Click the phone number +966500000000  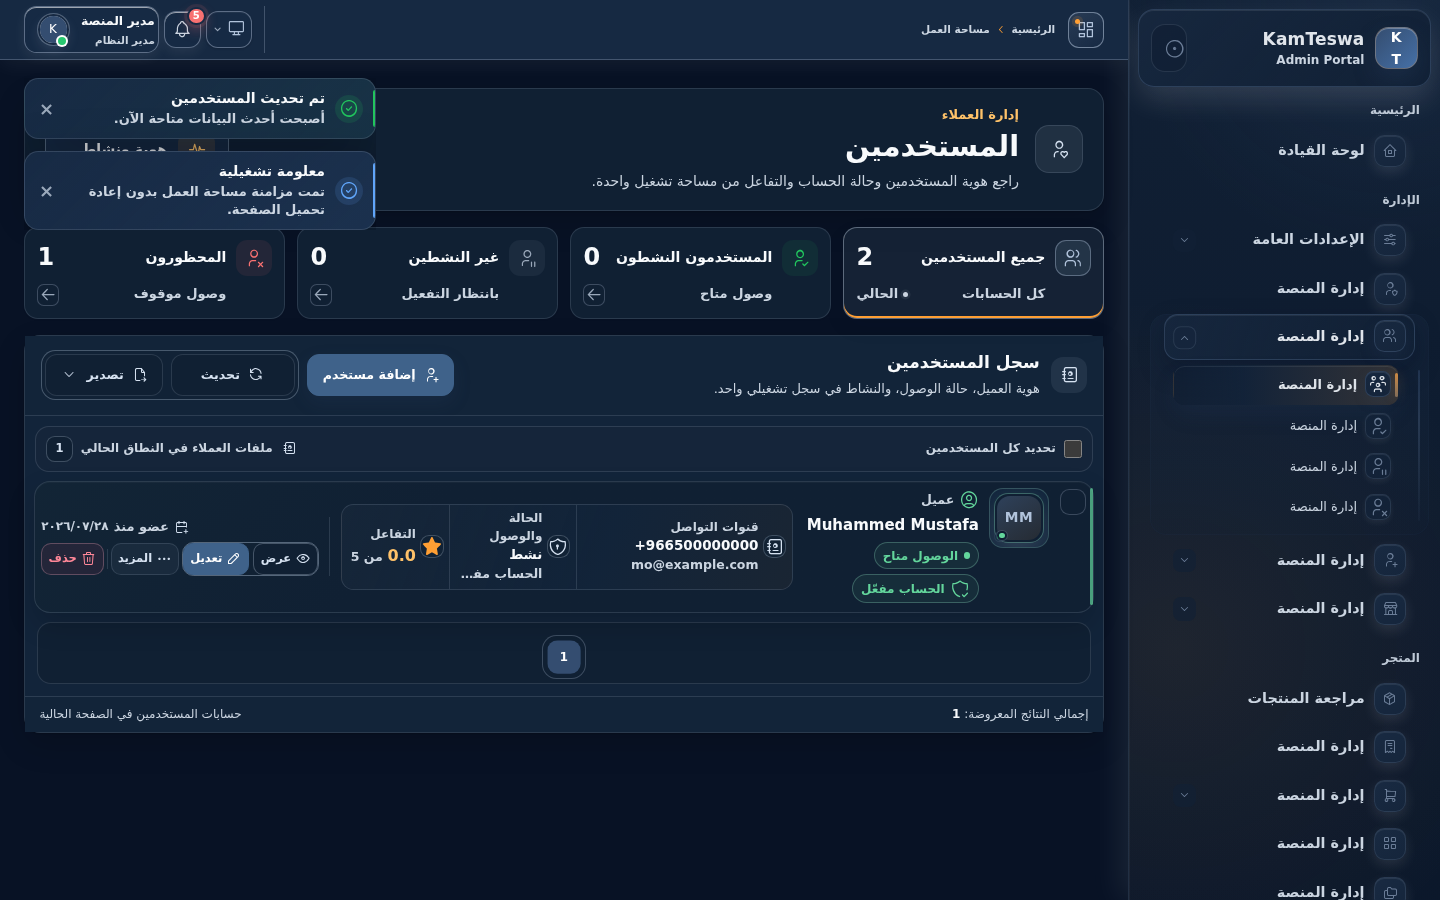pos(697,546)
